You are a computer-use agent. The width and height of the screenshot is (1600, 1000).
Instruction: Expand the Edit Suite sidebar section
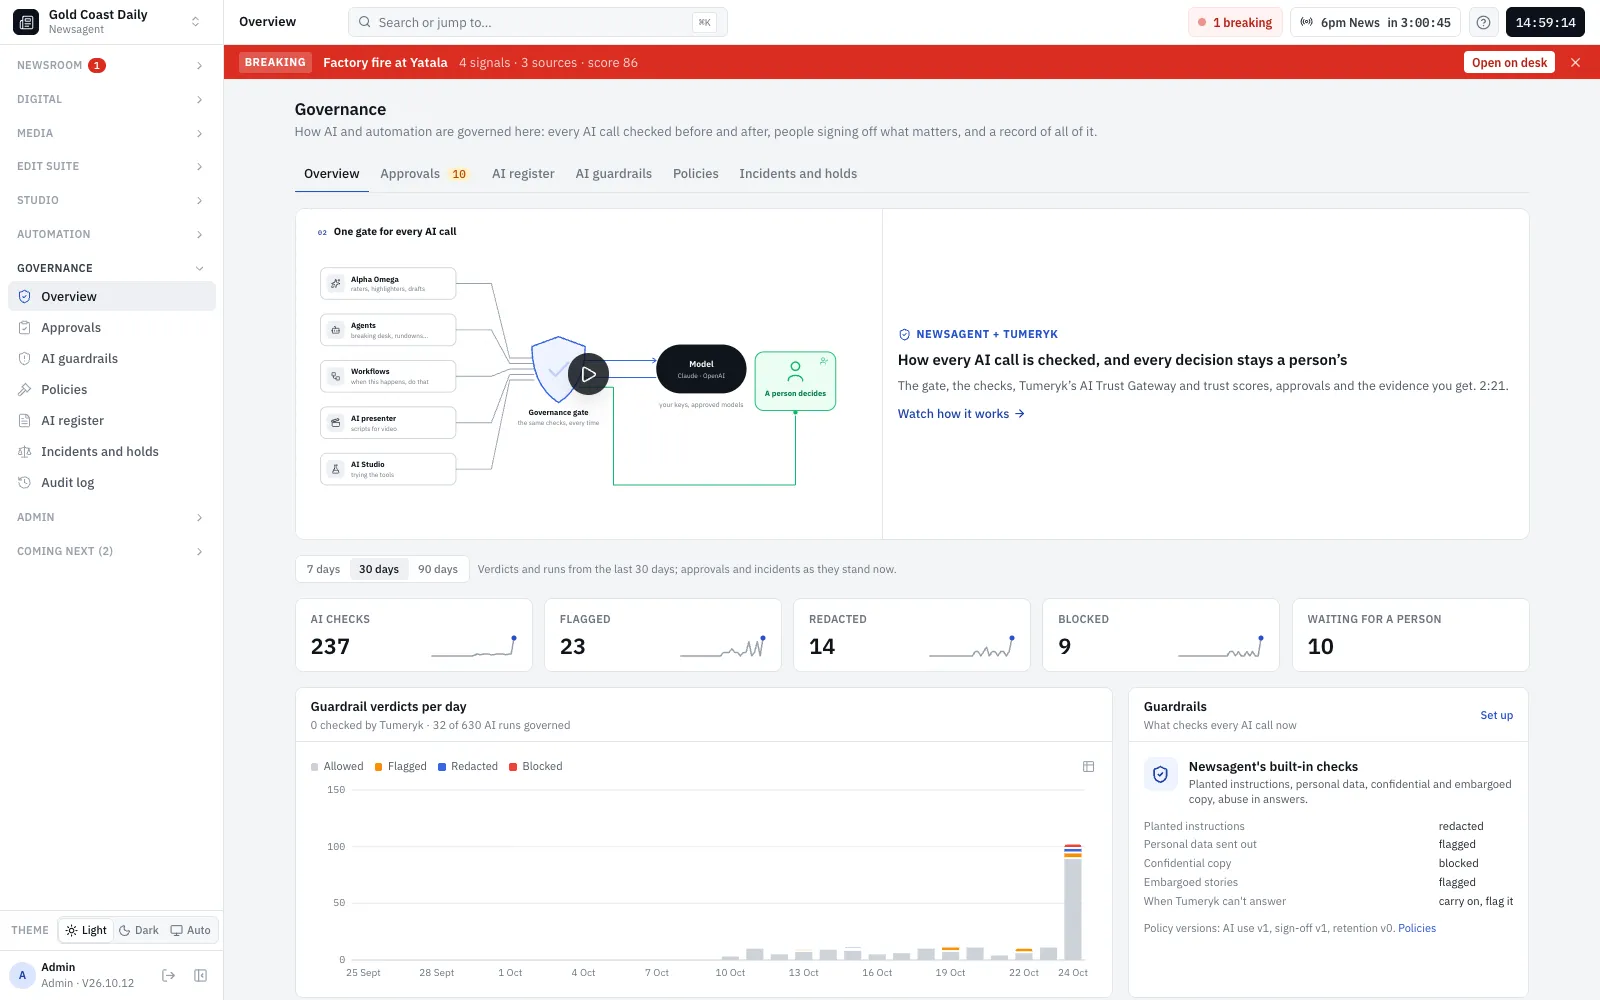(111, 166)
